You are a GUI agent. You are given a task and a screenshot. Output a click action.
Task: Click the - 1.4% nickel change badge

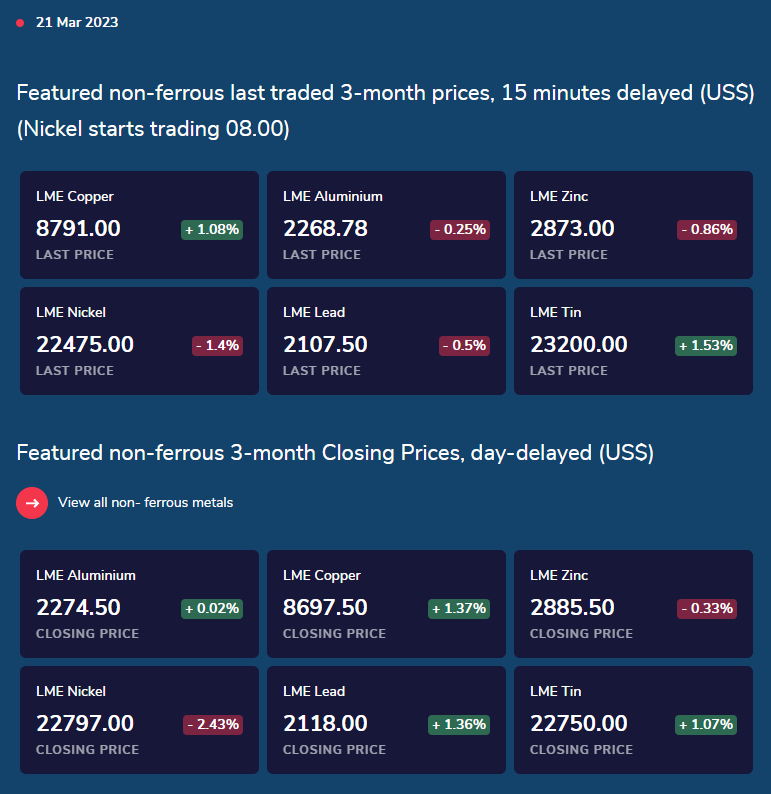[x=217, y=345]
